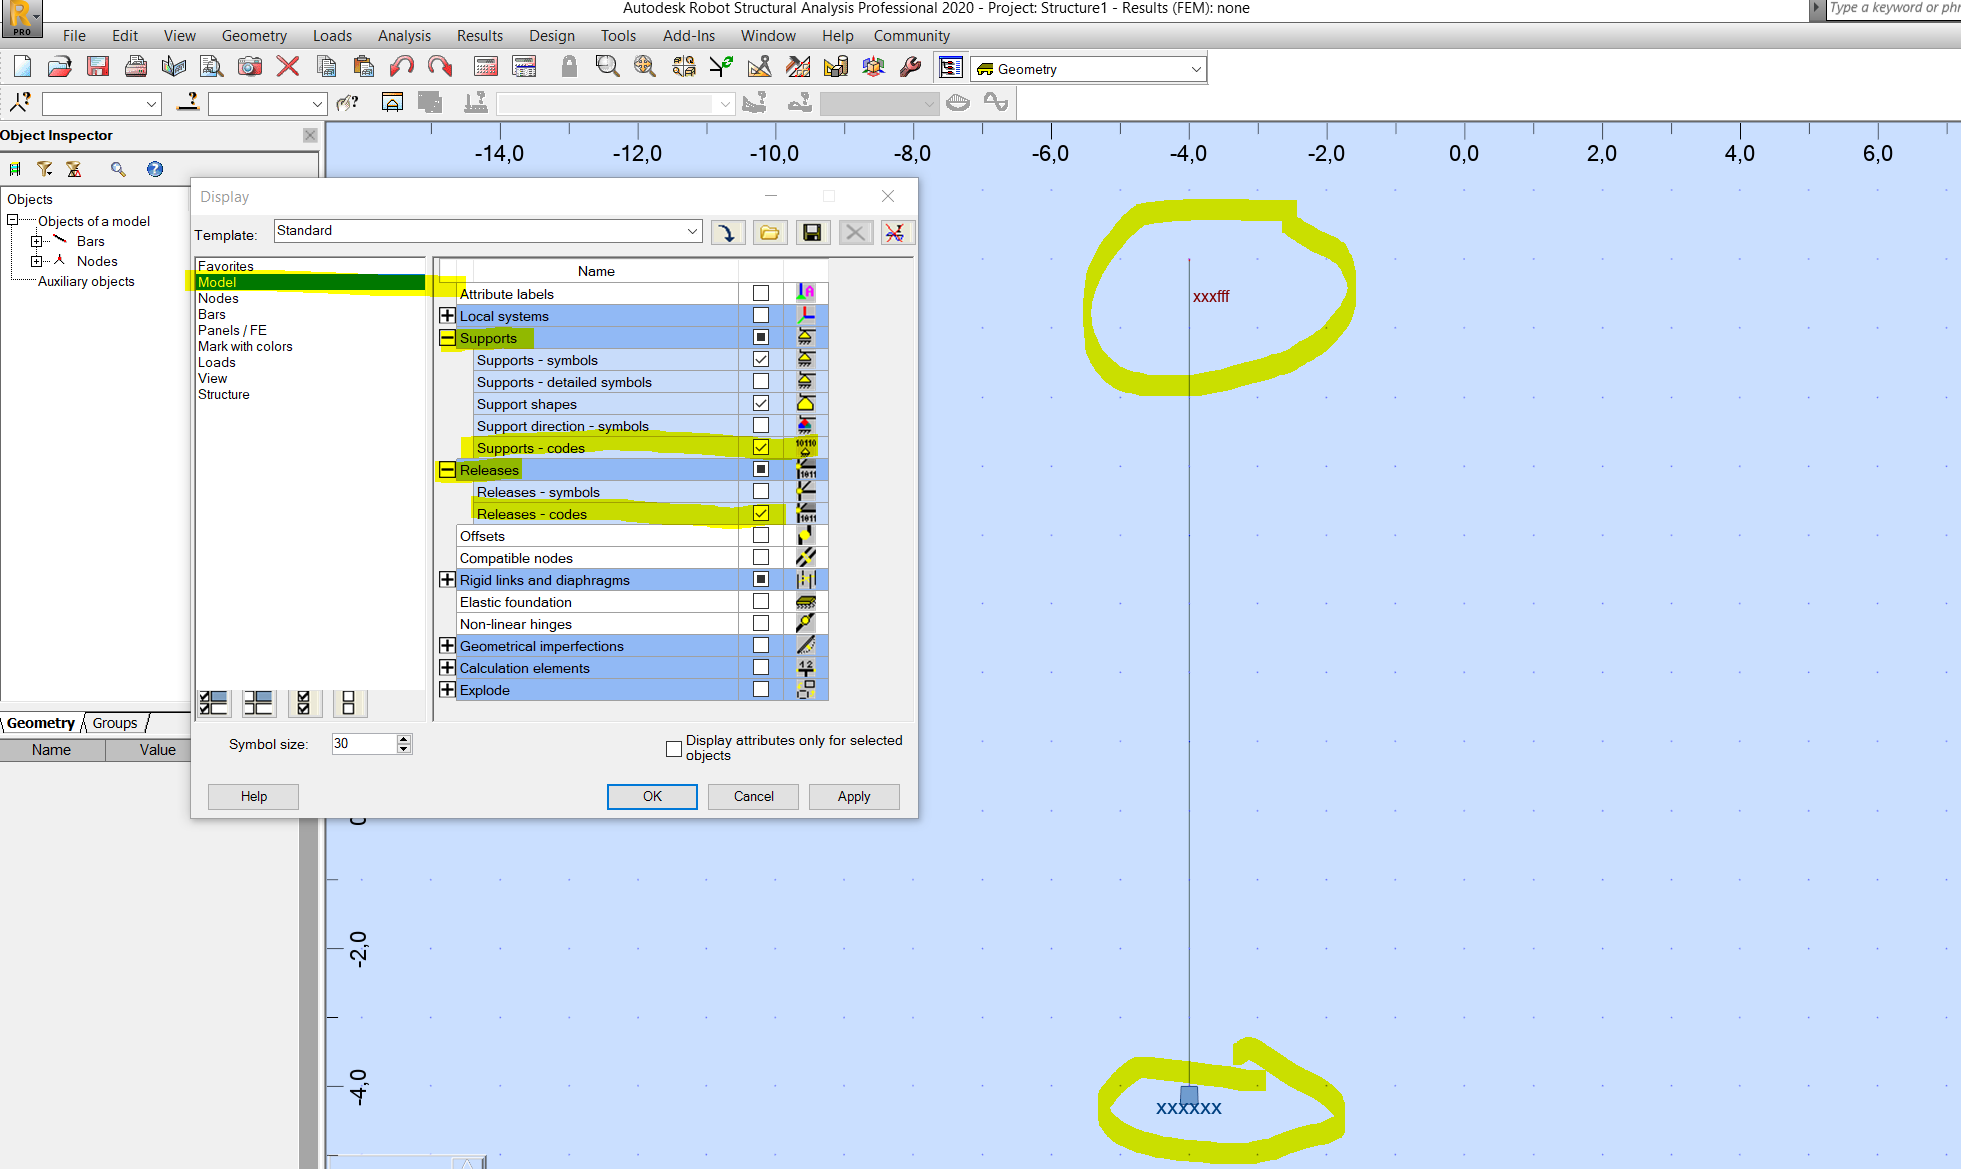Click the Apply button
This screenshot has height=1169, width=1961.
[x=854, y=796]
